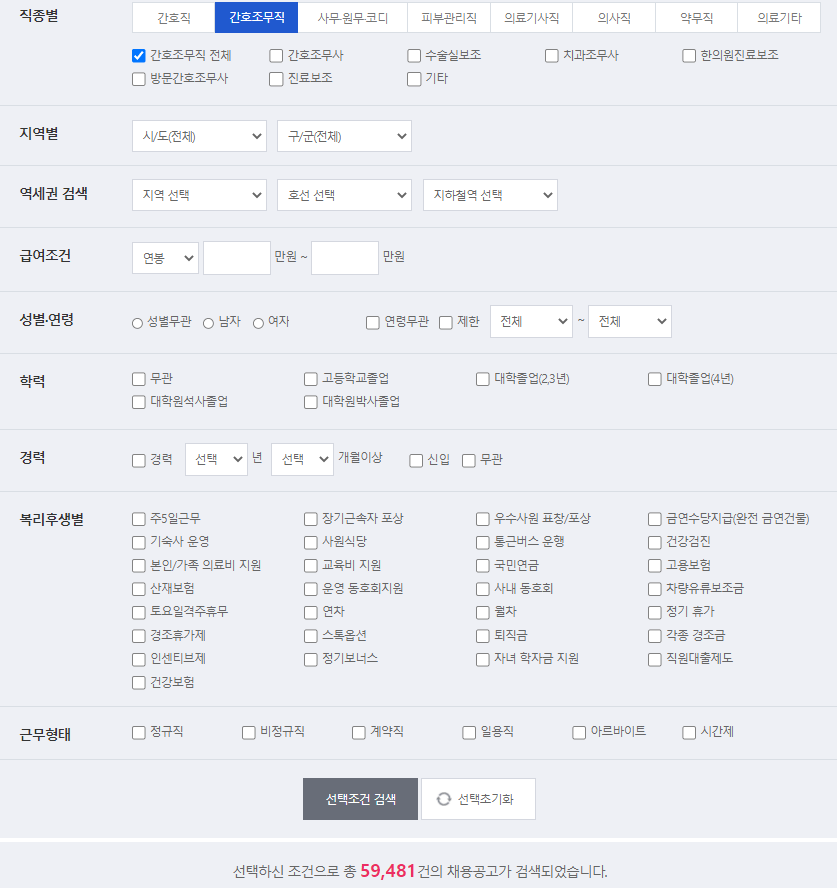Enable the 정규직 employment type
The image size is (837, 888).
coord(137,732)
